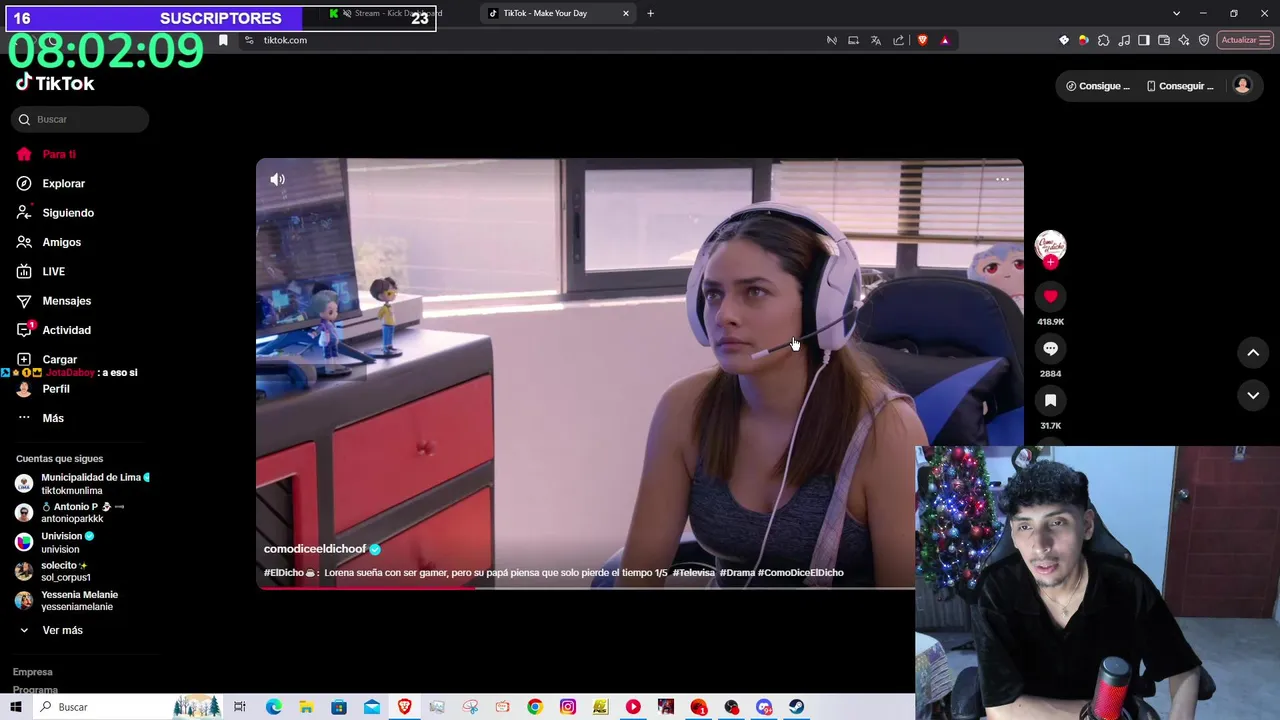Open the #Drama hashtag
The height and width of the screenshot is (720, 1280).
tap(737, 573)
